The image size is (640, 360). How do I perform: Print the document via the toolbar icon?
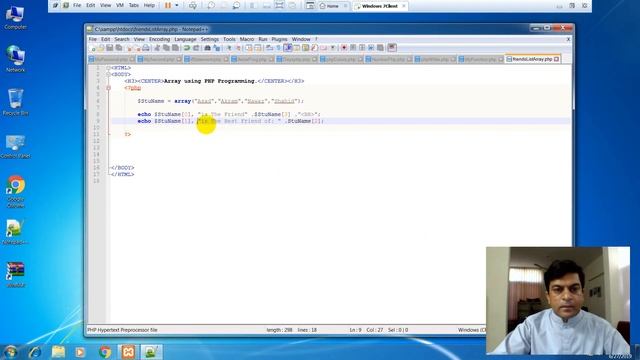[x=146, y=48]
